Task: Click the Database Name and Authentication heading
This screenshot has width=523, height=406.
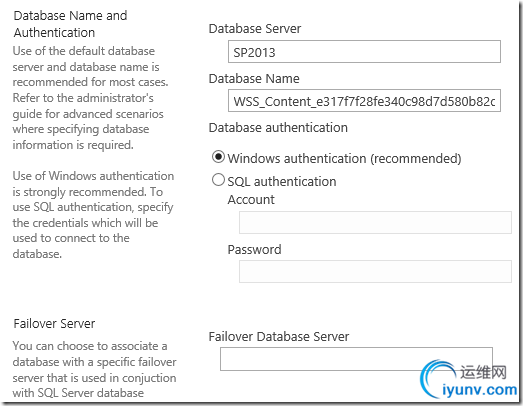Action: (70, 24)
